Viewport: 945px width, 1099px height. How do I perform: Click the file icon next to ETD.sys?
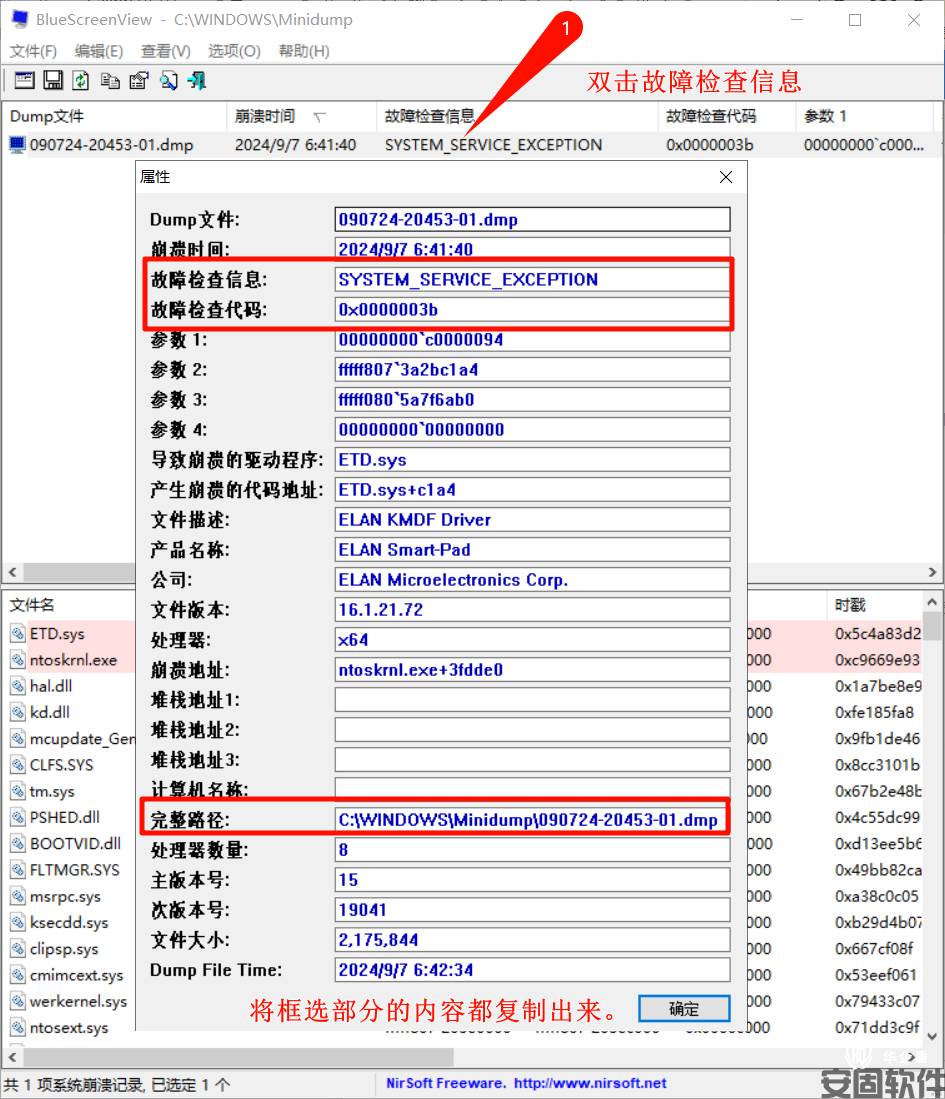tap(18, 634)
